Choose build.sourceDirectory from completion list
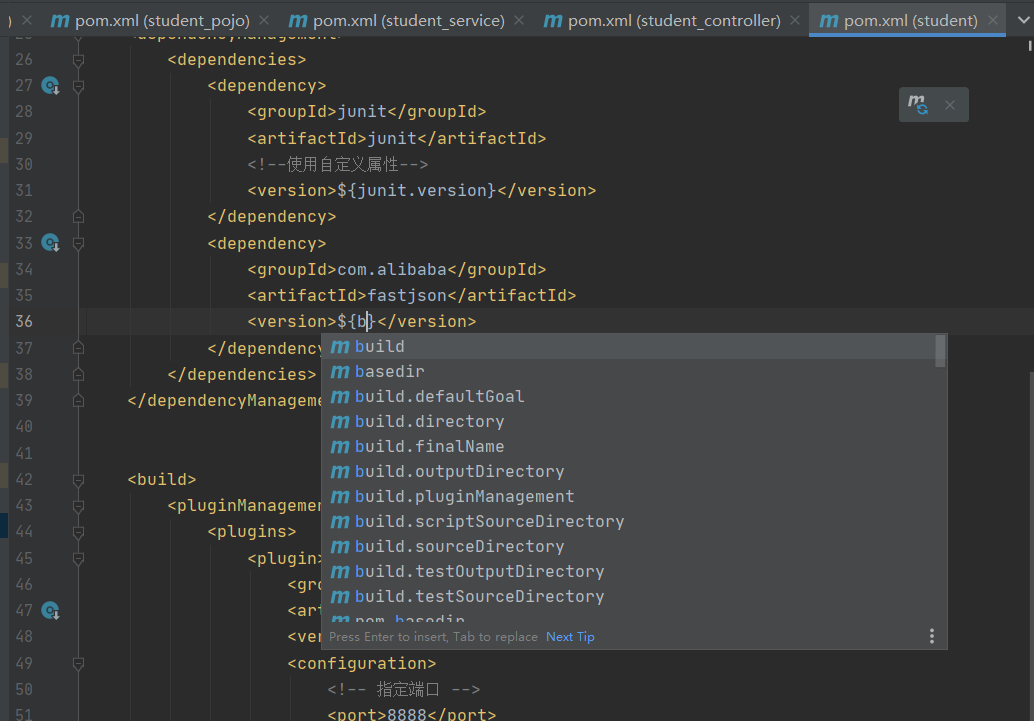 click(628, 547)
